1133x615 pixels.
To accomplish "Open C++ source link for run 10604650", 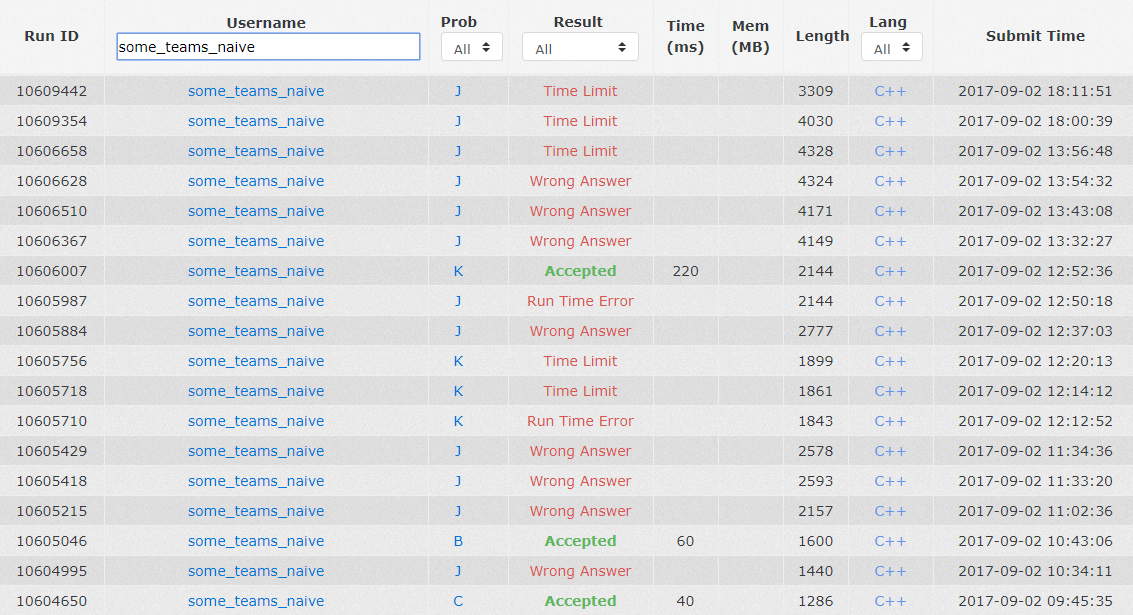I will pyautogui.click(x=890, y=601).
